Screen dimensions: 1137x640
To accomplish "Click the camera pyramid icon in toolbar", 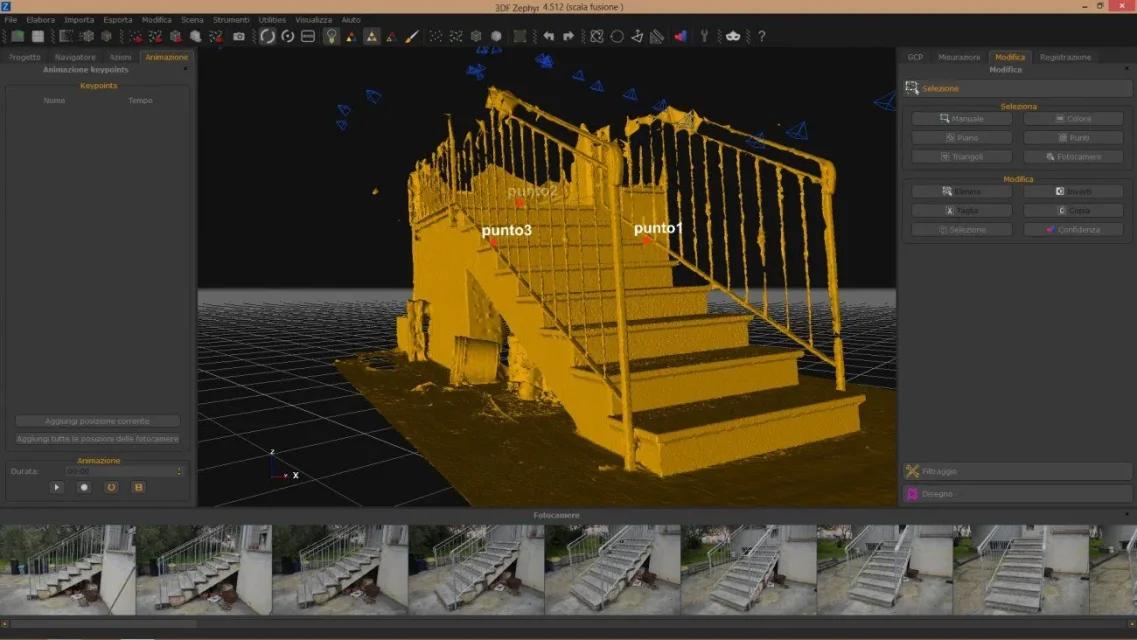I will coord(637,36).
